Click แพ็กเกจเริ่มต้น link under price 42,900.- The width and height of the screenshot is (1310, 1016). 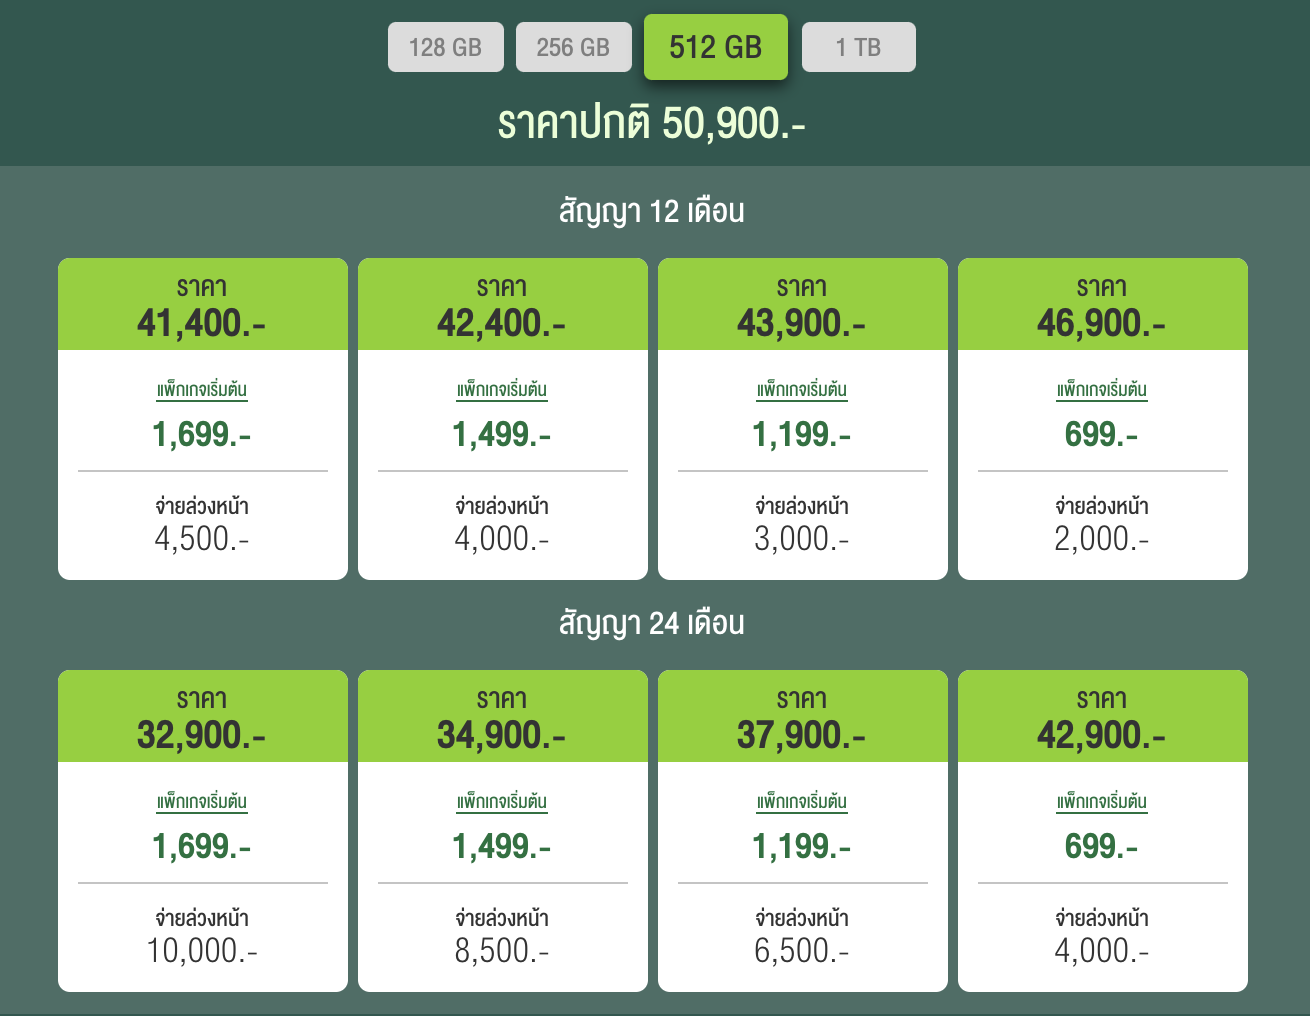point(1102,802)
